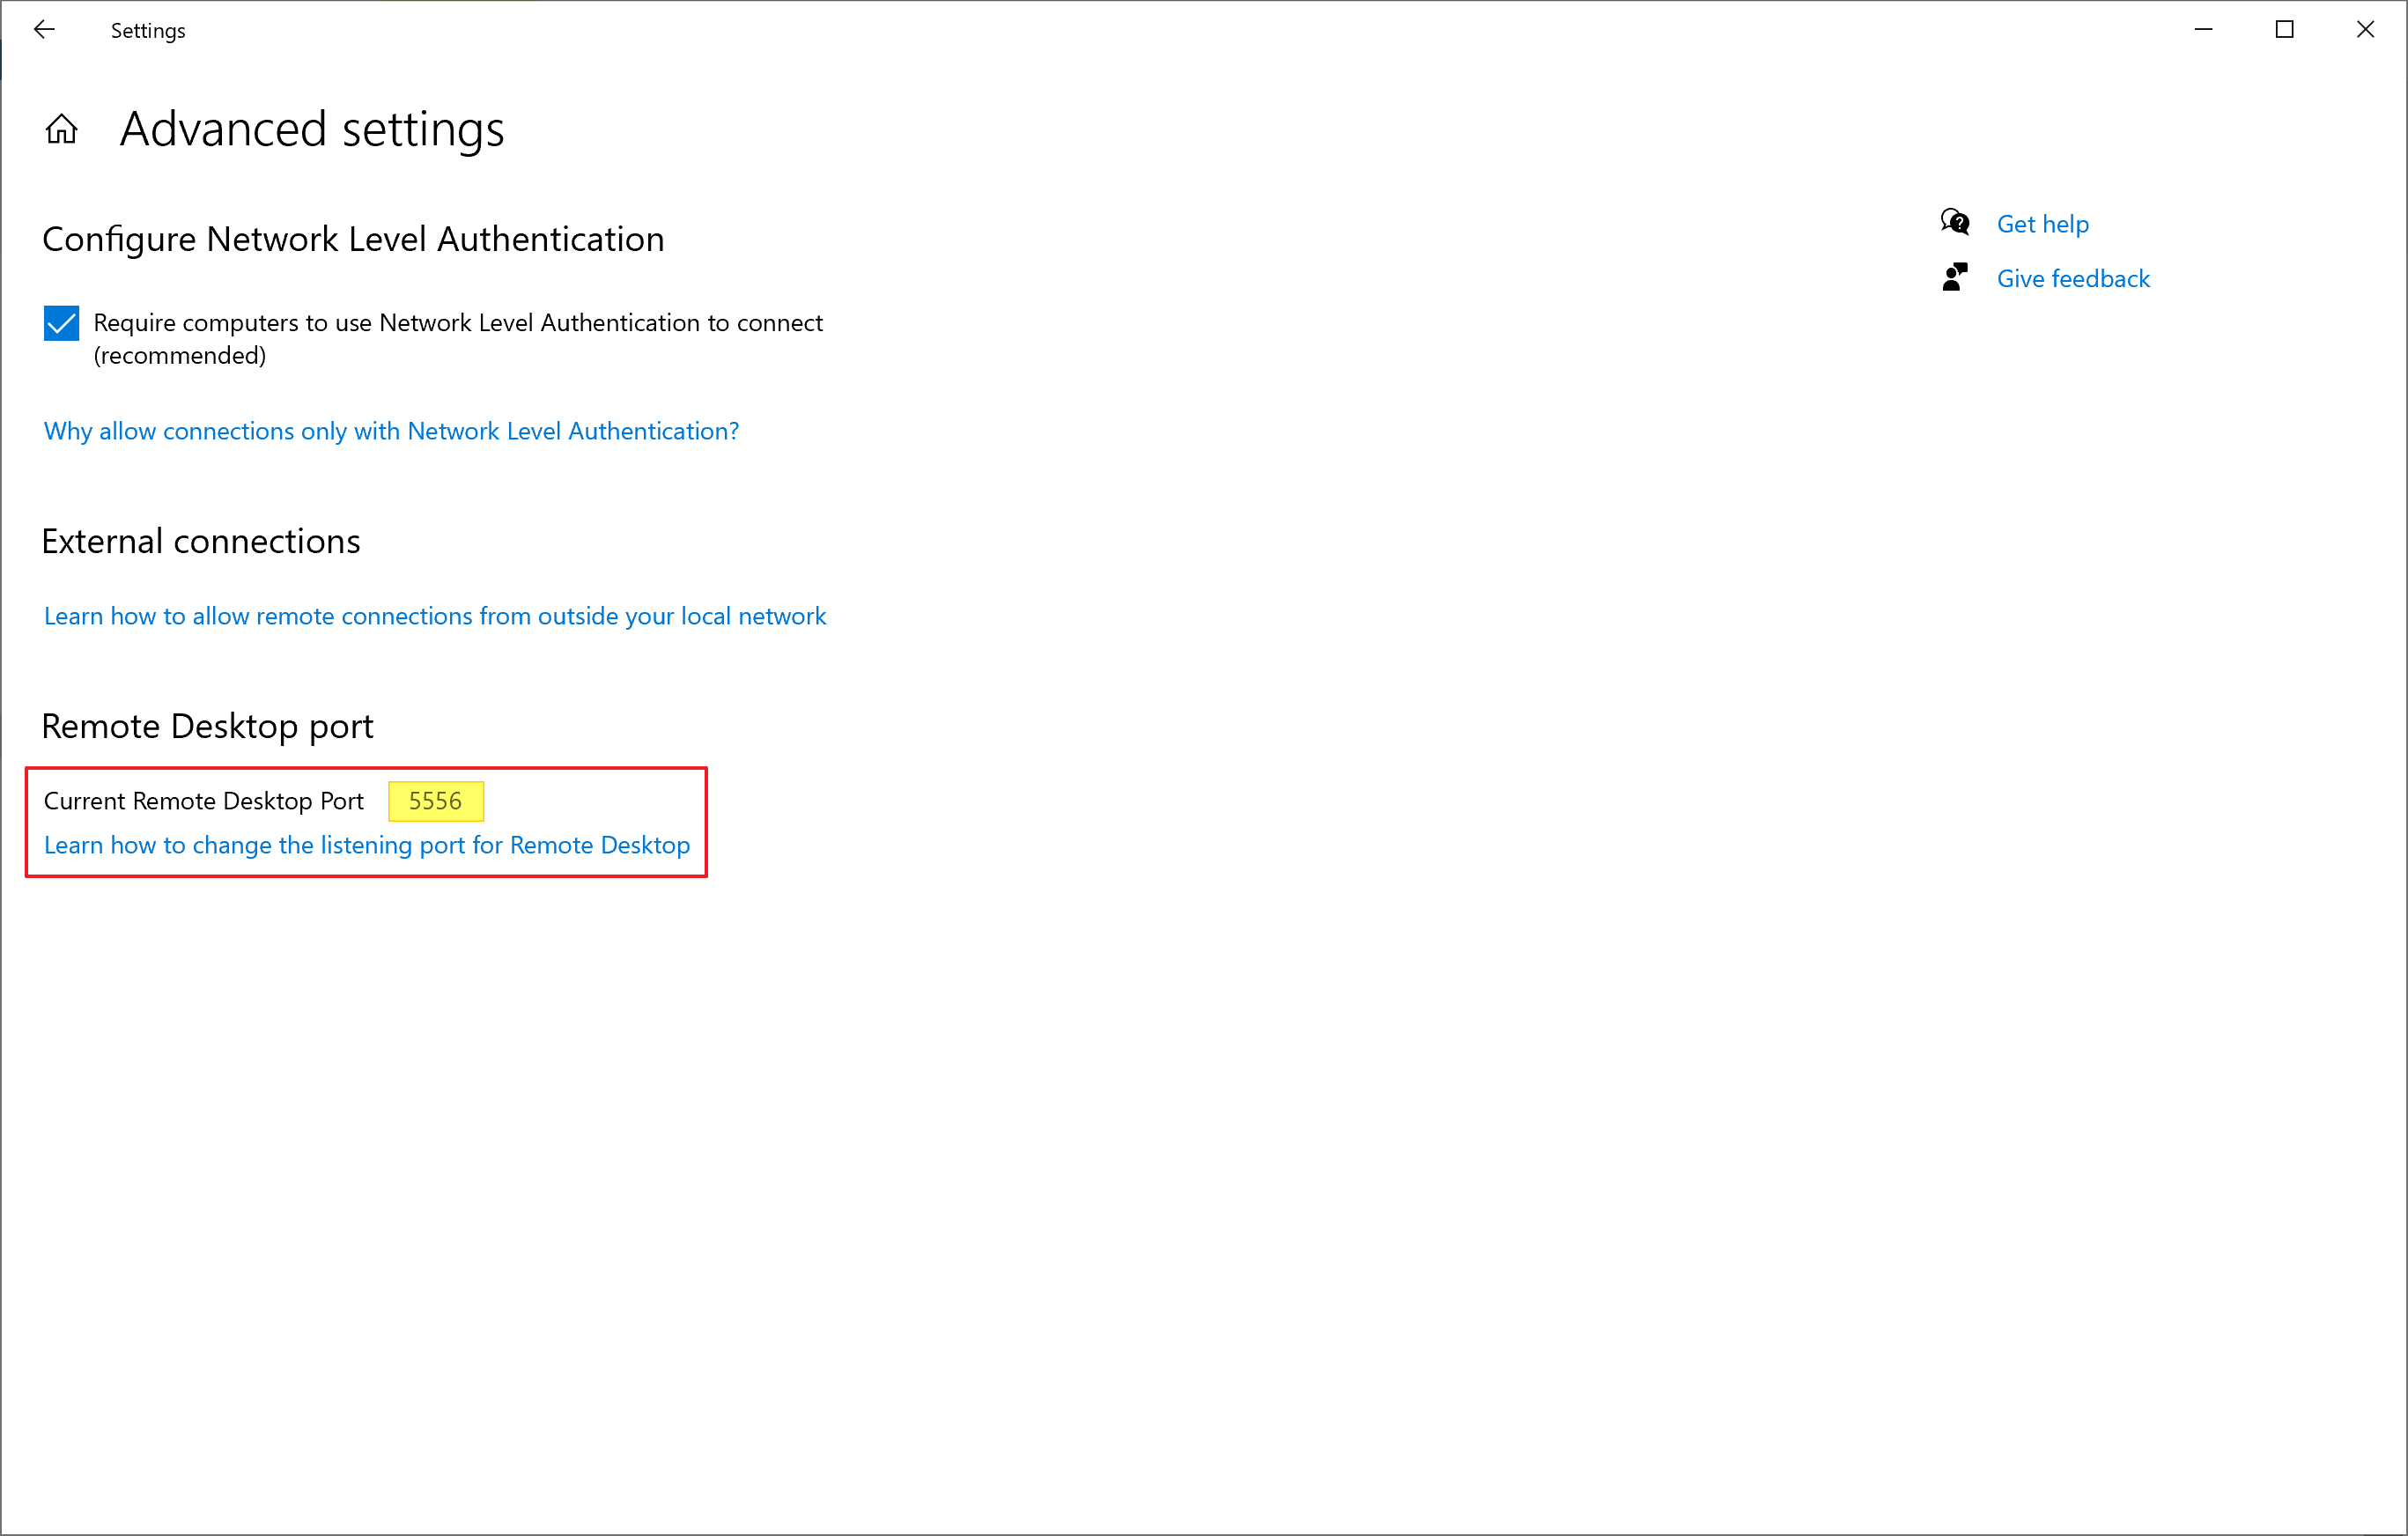The height and width of the screenshot is (1536, 2408).
Task: Click the 'Settings' title bar text
Action: coord(148,31)
